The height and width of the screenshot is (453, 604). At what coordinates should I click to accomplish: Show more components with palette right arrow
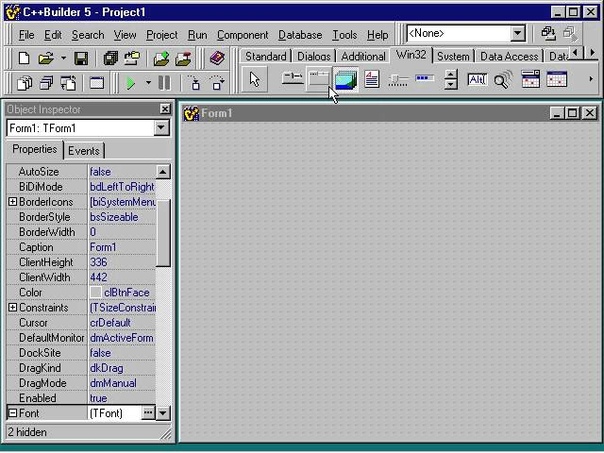coord(591,79)
